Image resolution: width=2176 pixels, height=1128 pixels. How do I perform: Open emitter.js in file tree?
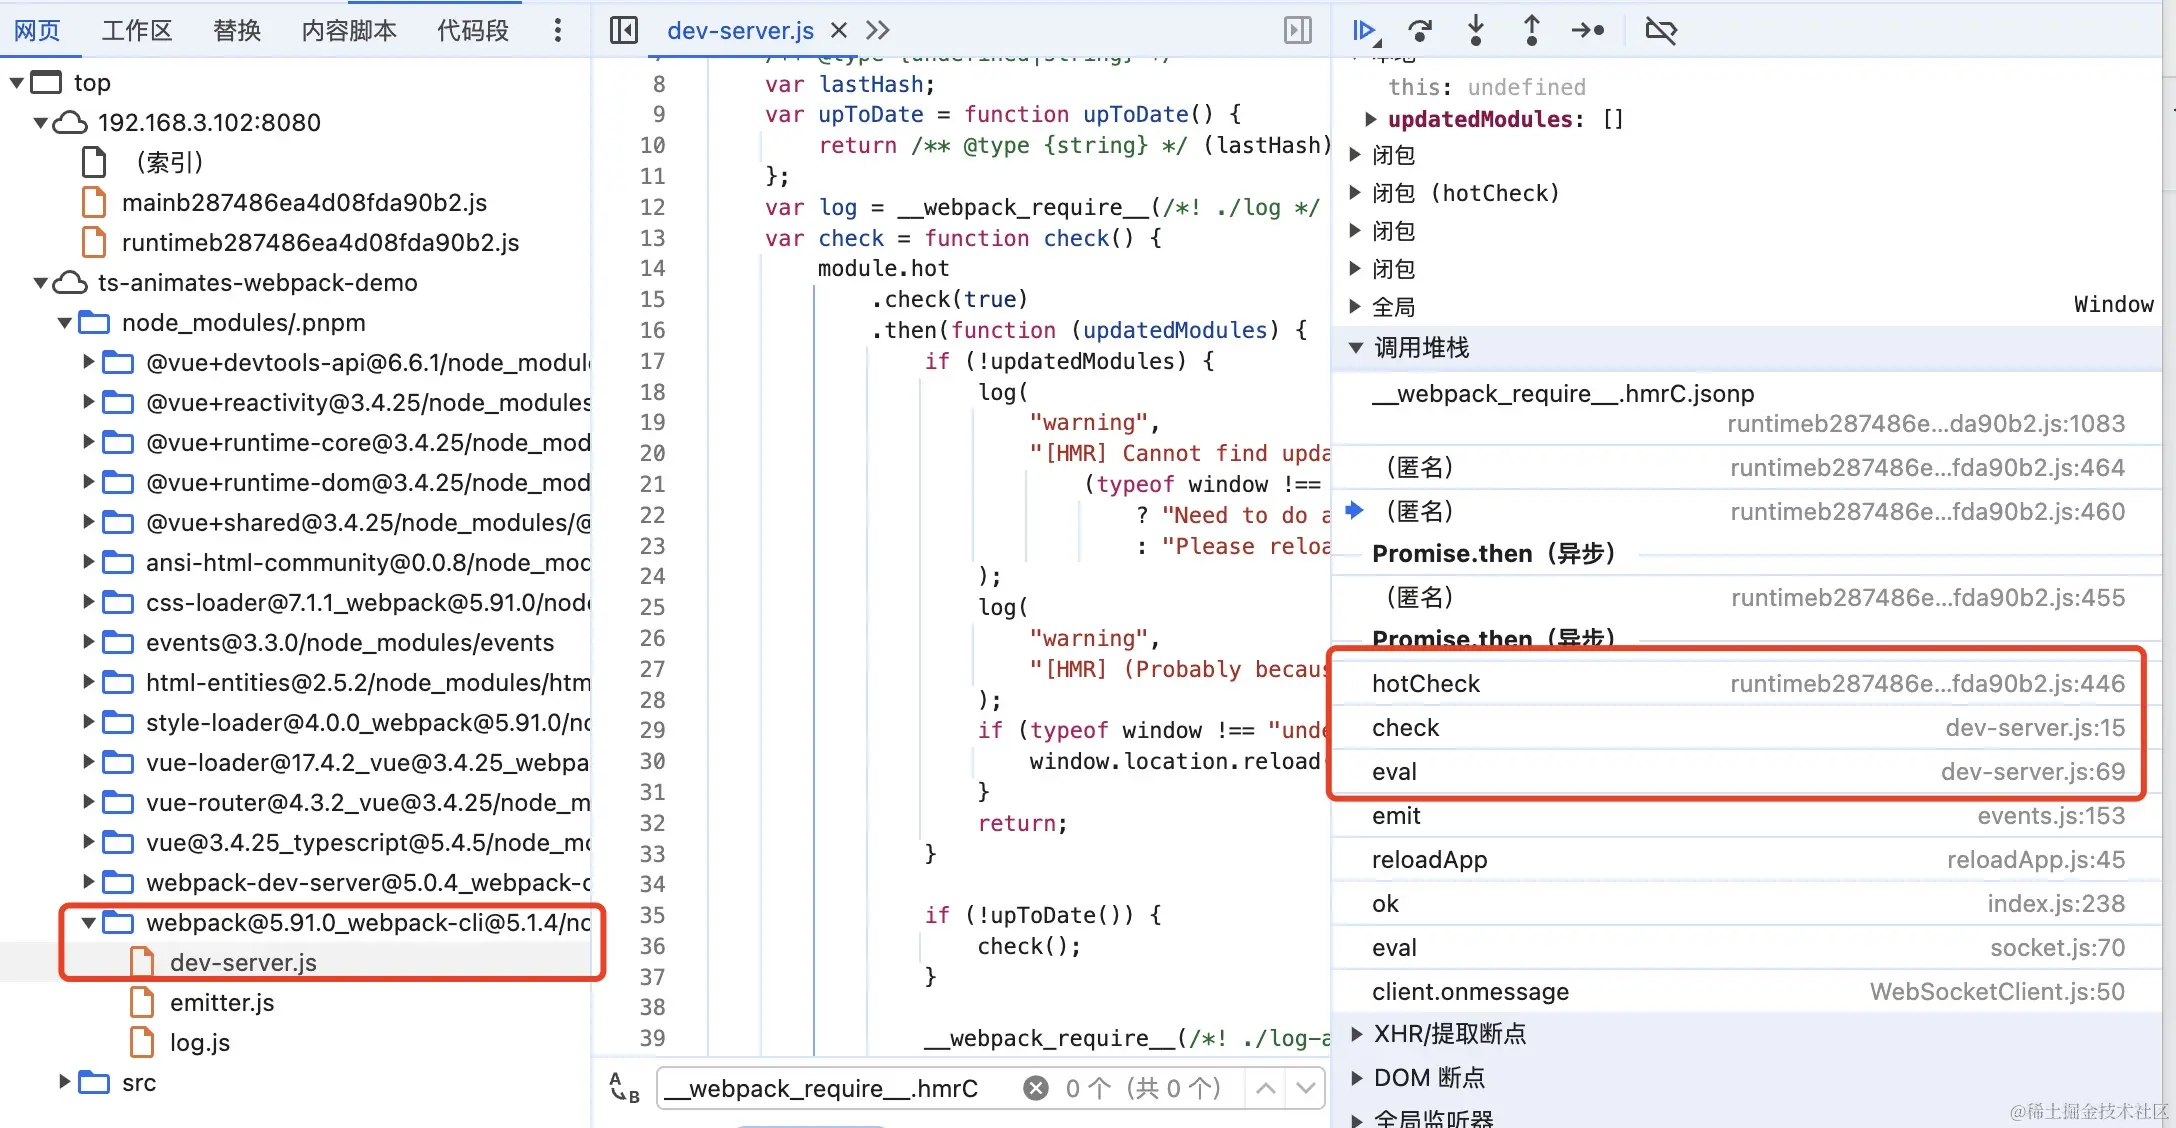tap(222, 1002)
